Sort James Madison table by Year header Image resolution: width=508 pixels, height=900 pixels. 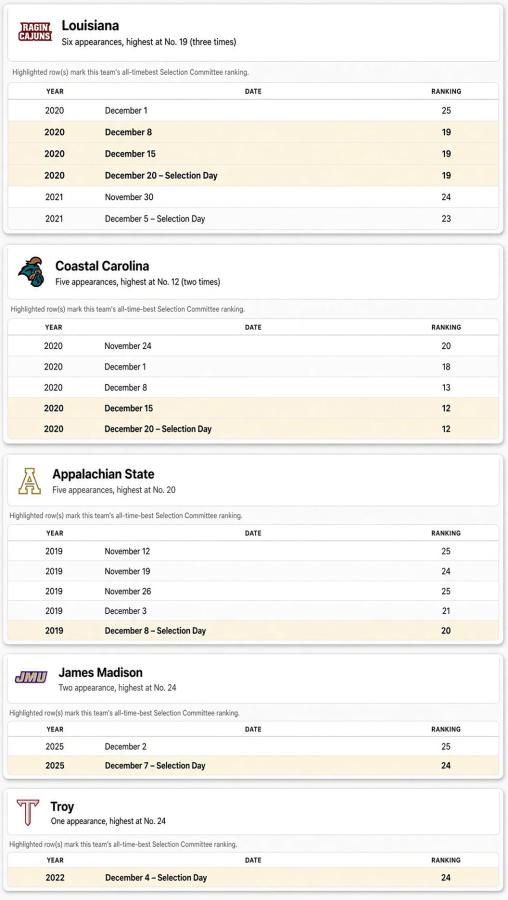[55, 729]
